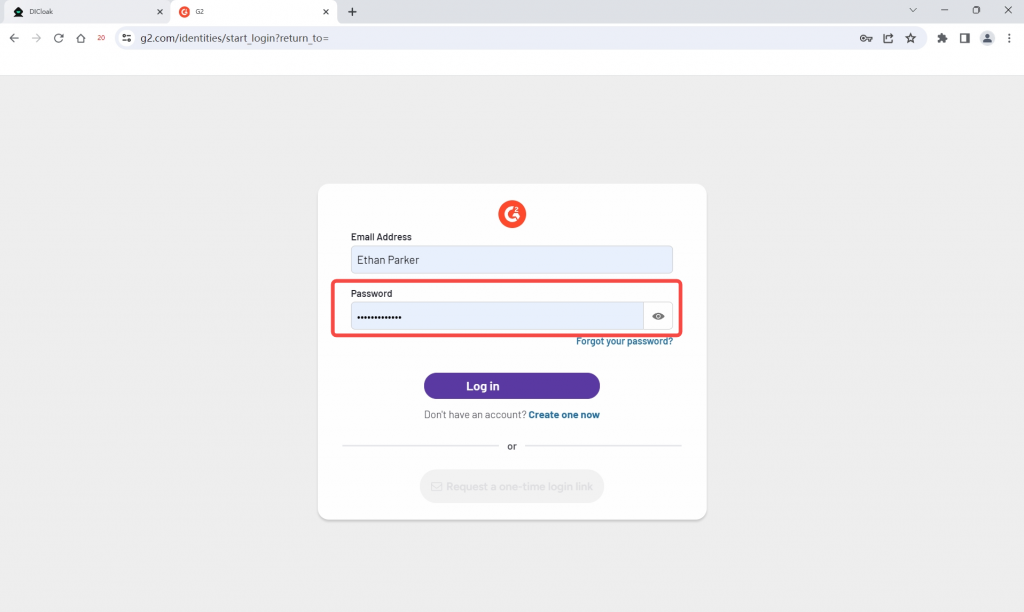Go to the browser home page icon
Image resolution: width=1024 pixels, height=612 pixels.
click(x=80, y=38)
